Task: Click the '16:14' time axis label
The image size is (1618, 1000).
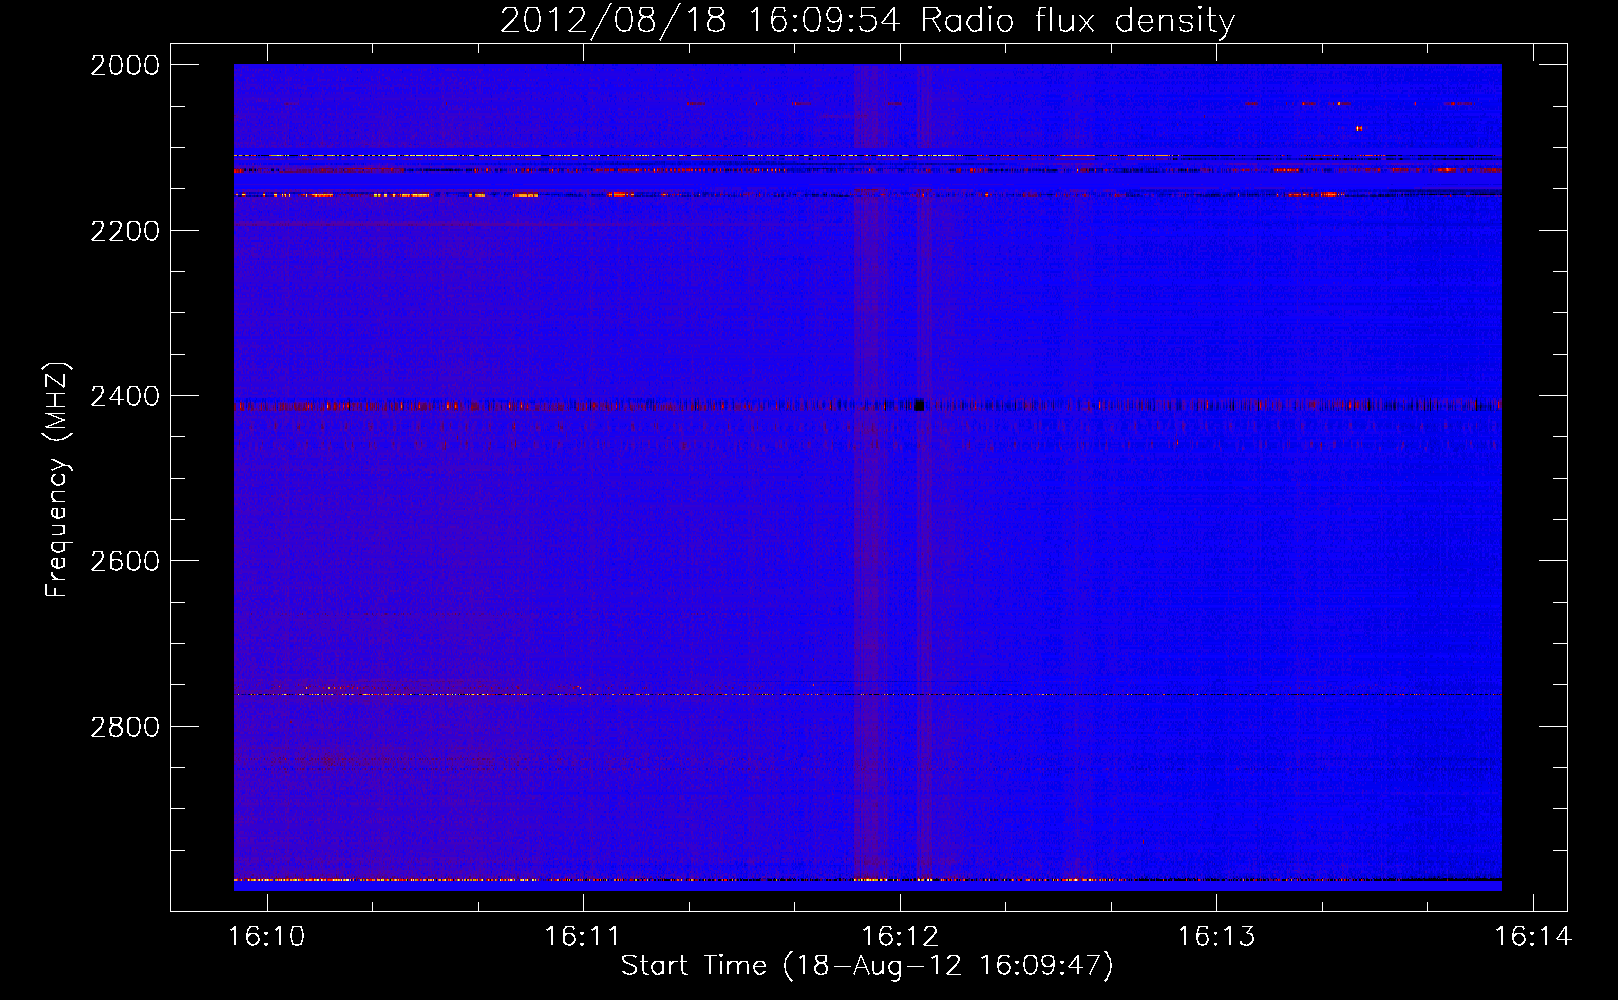Action: pos(1533,937)
